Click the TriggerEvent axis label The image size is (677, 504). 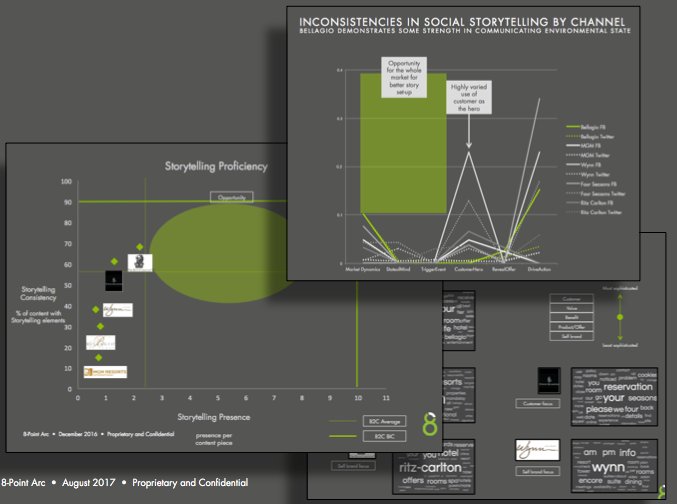[x=433, y=269]
